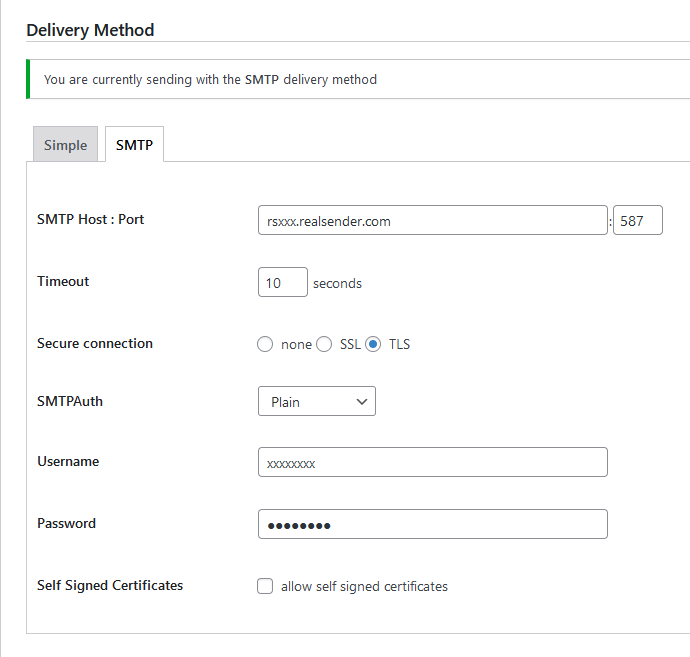This screenshot has width=690, height=657.
Task: Click the Delivery Method section heading
Action: pos(90,30)
